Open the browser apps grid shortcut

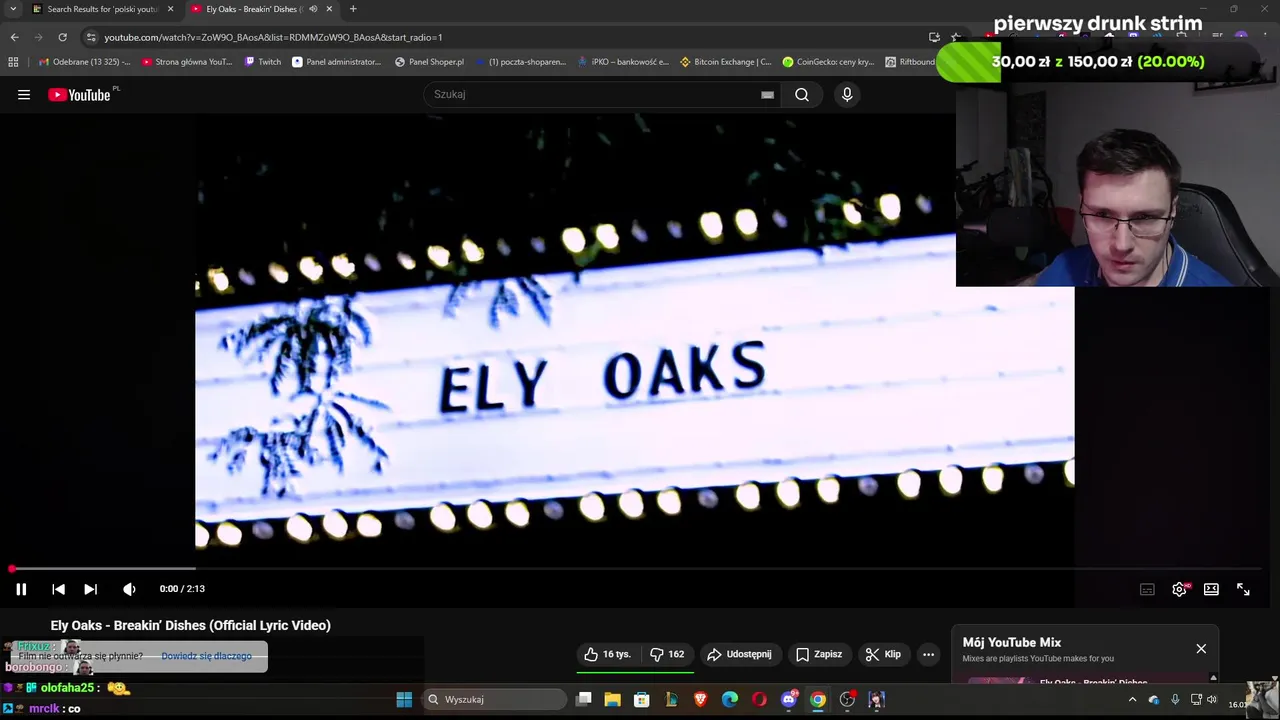(13, 62)
